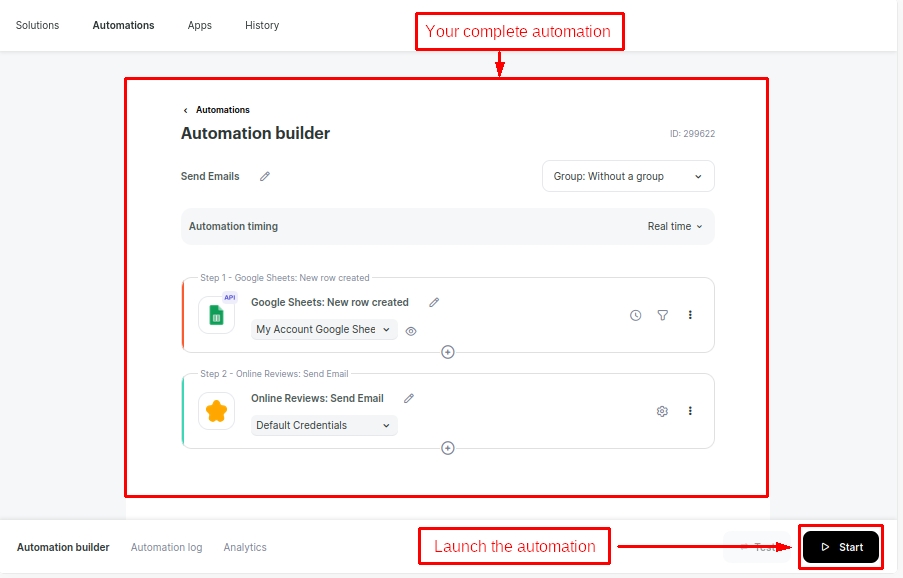This screenshot has height=578, width=903.
Task: Click the clock icon in Step 1
Action: tap(635, 315)
